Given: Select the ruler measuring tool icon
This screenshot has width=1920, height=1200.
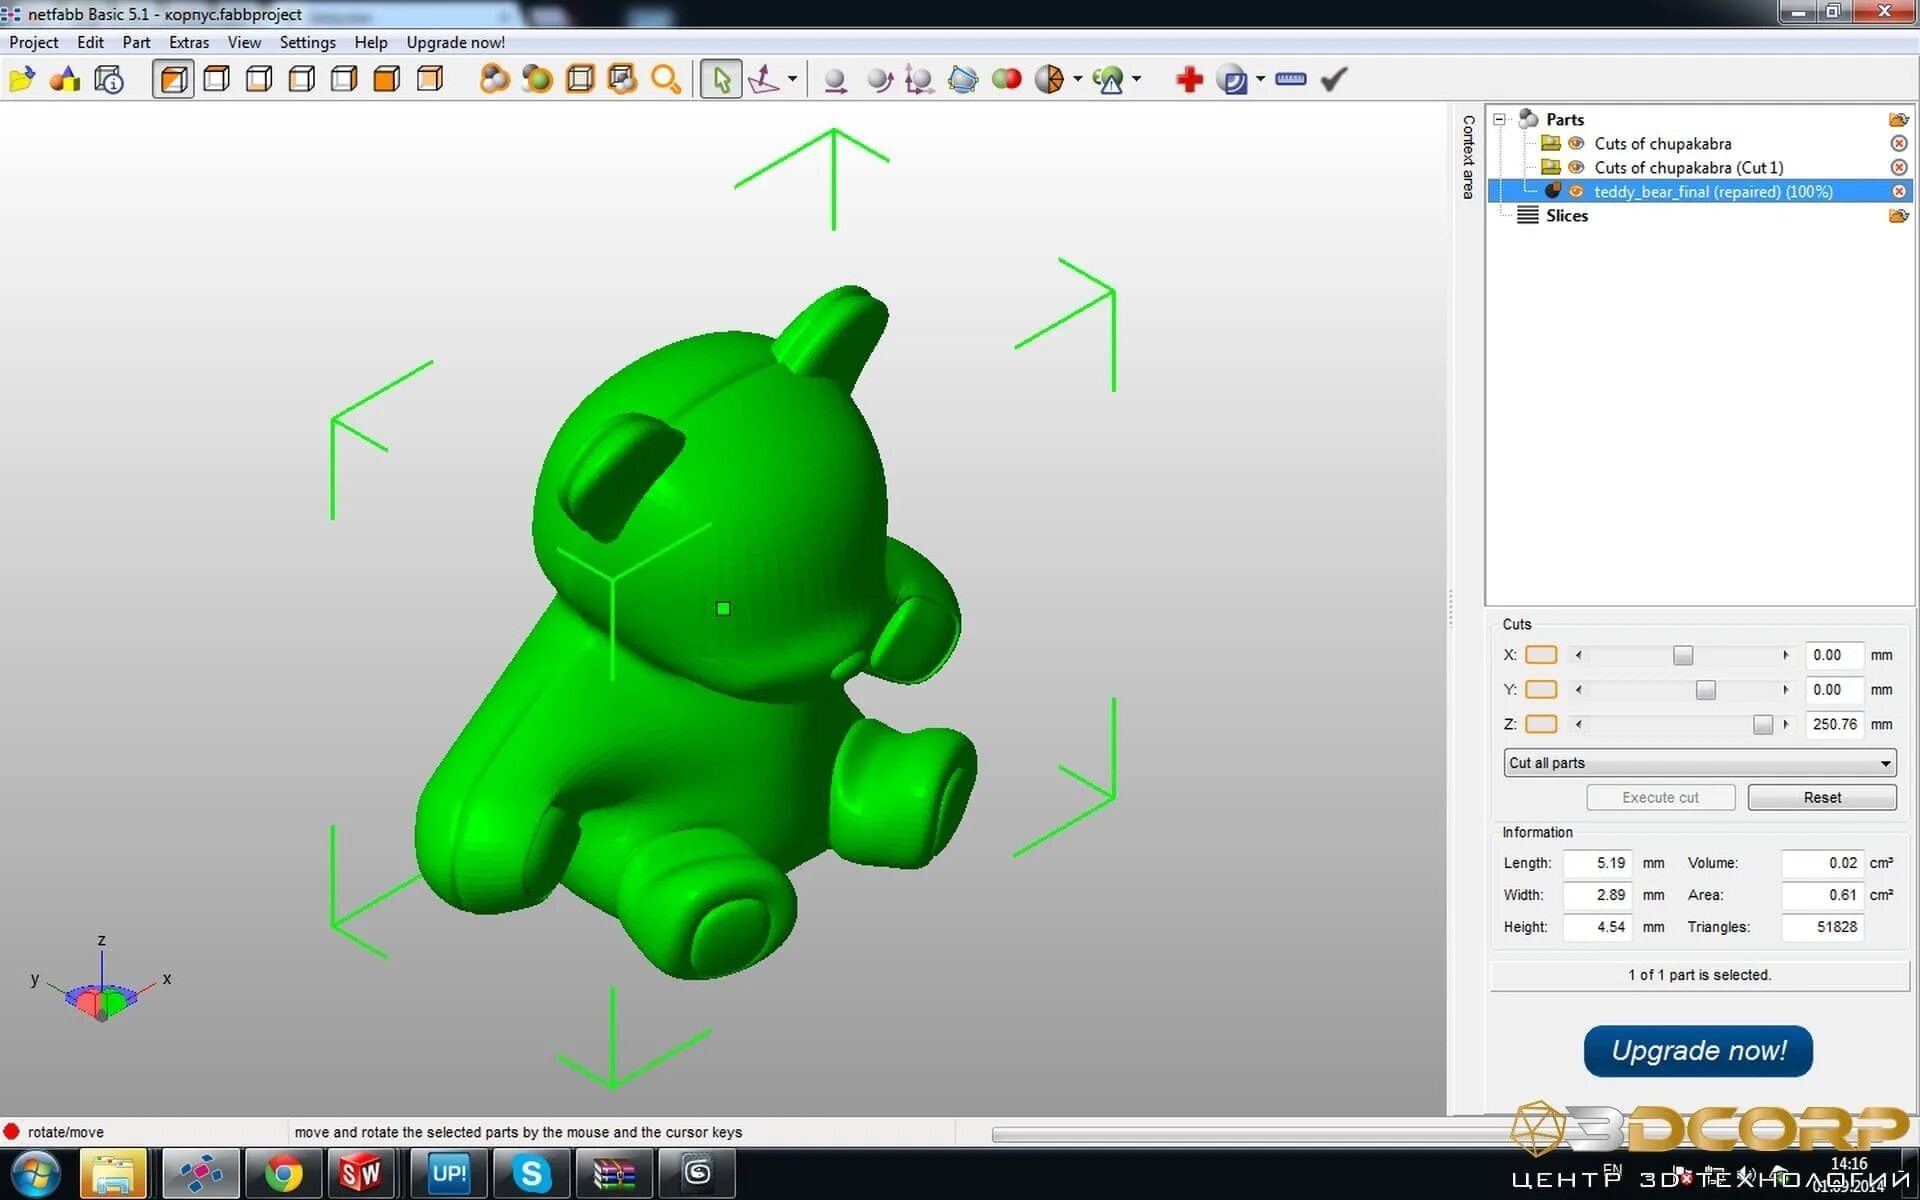Looking at the screenshot, I should click(x=1290, y=79).
